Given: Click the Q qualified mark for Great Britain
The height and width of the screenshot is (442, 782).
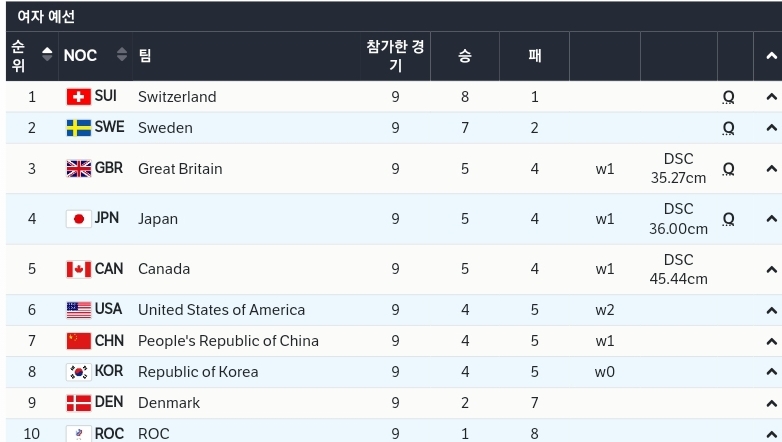Looking at the screenshot, I should click(x=729, y=169).
